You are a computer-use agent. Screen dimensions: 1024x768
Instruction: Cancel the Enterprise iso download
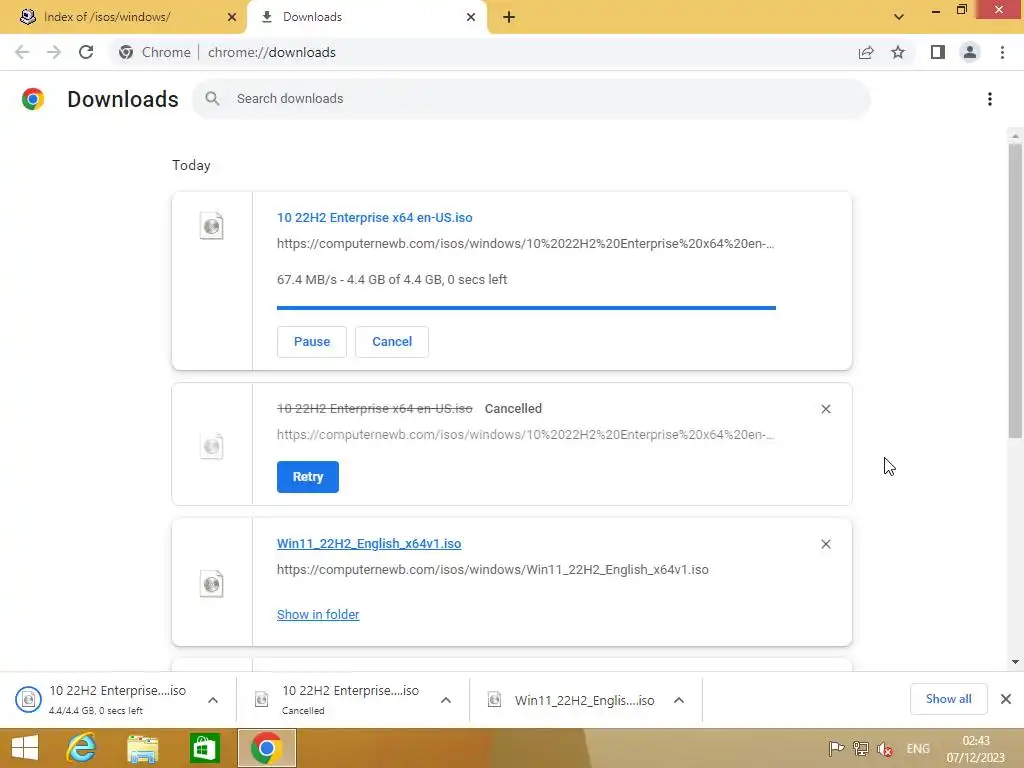[x=392, y=342]
